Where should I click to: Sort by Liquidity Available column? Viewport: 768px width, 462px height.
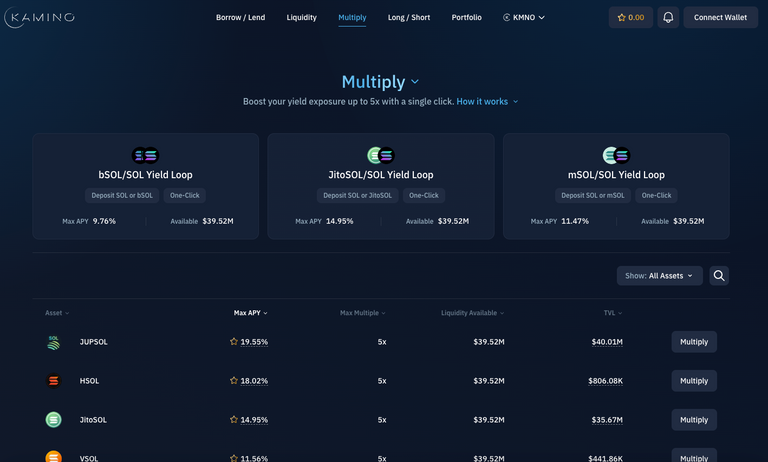click(473, 313)
